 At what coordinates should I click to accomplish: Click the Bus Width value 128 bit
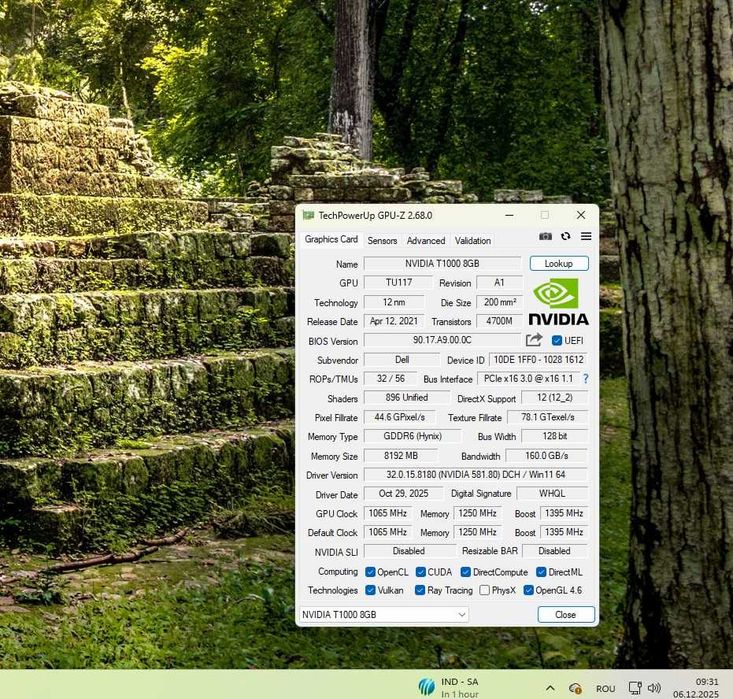(x=554, y=436)
